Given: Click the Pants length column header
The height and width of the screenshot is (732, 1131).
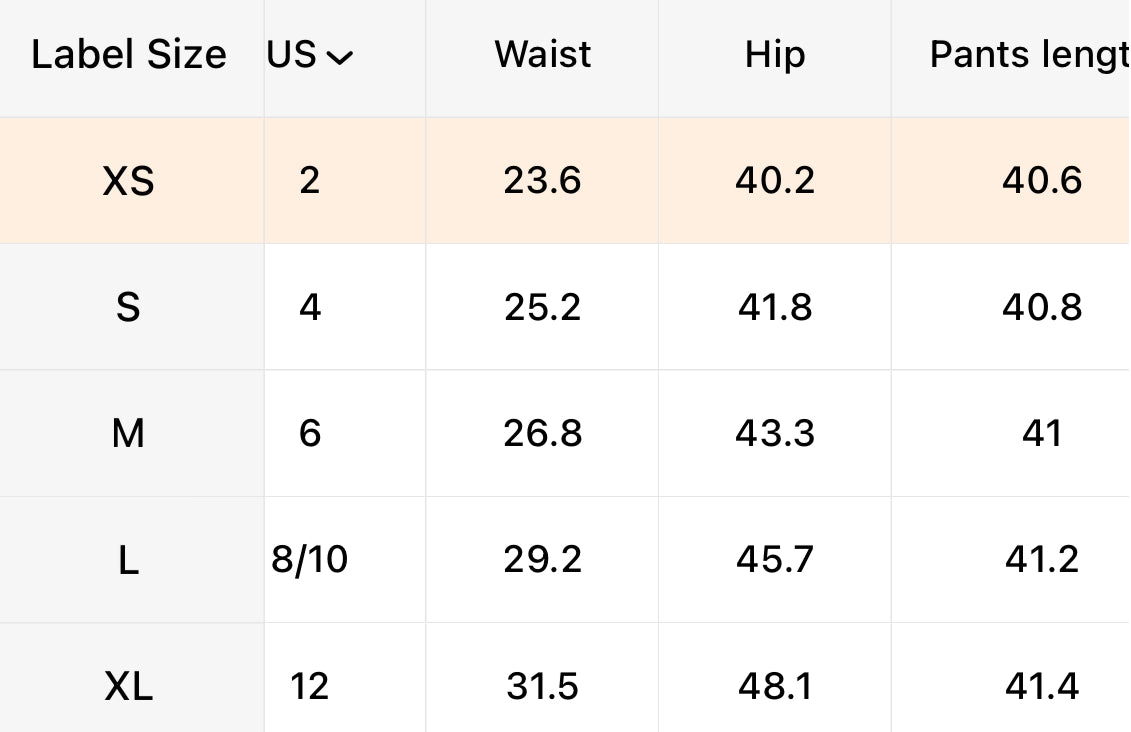Looking at the screenshot, I should point(1027,55).
